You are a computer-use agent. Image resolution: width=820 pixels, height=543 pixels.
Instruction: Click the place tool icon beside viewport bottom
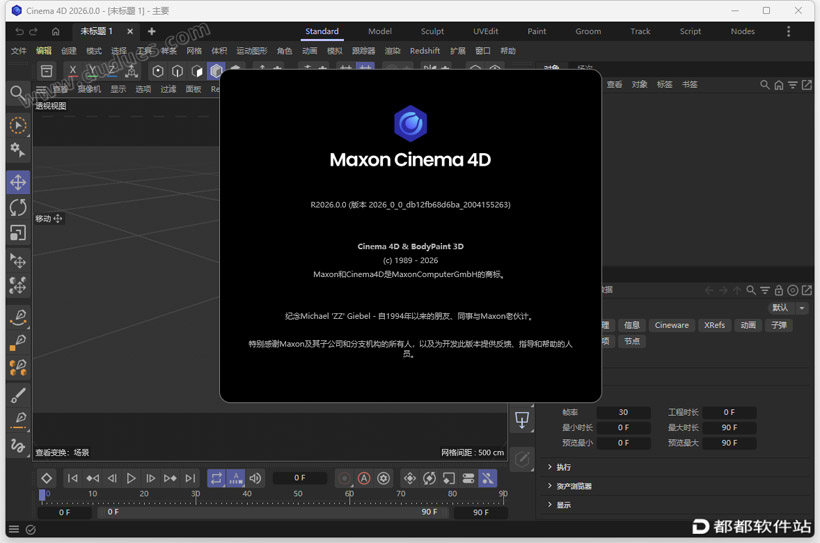pos(522,420)
